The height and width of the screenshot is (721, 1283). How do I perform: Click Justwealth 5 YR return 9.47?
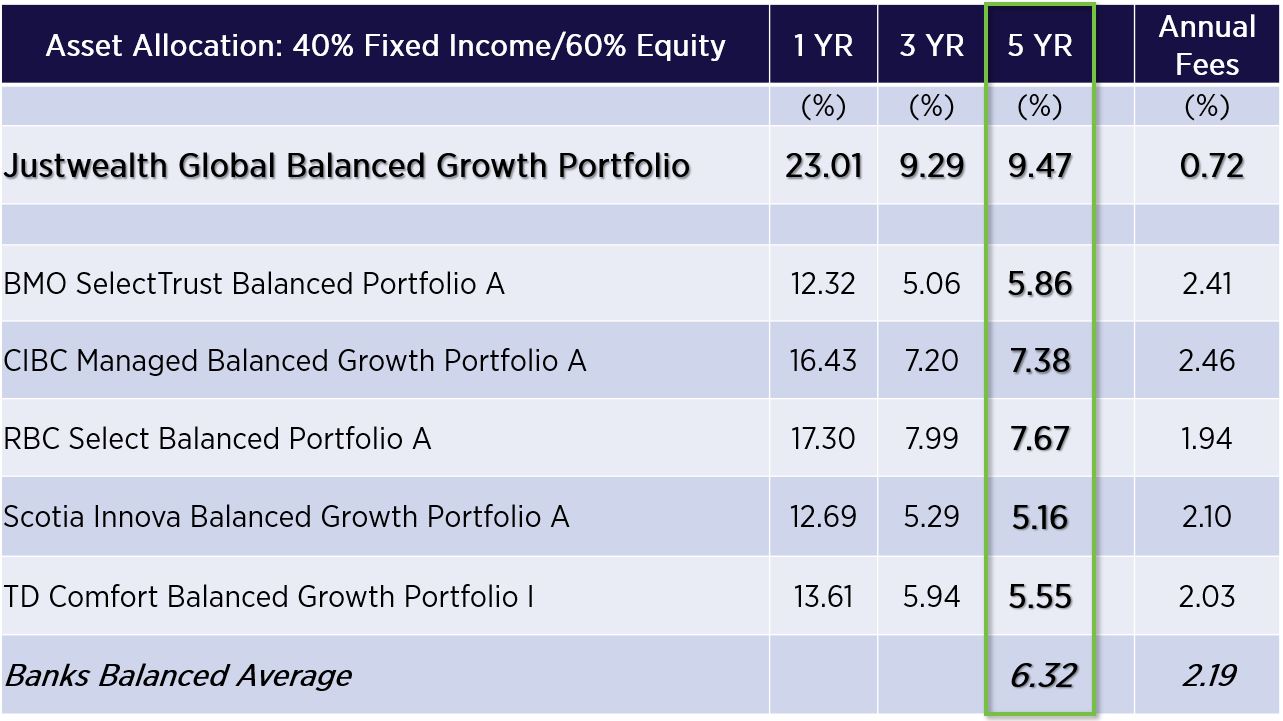tap(1040, 166)
